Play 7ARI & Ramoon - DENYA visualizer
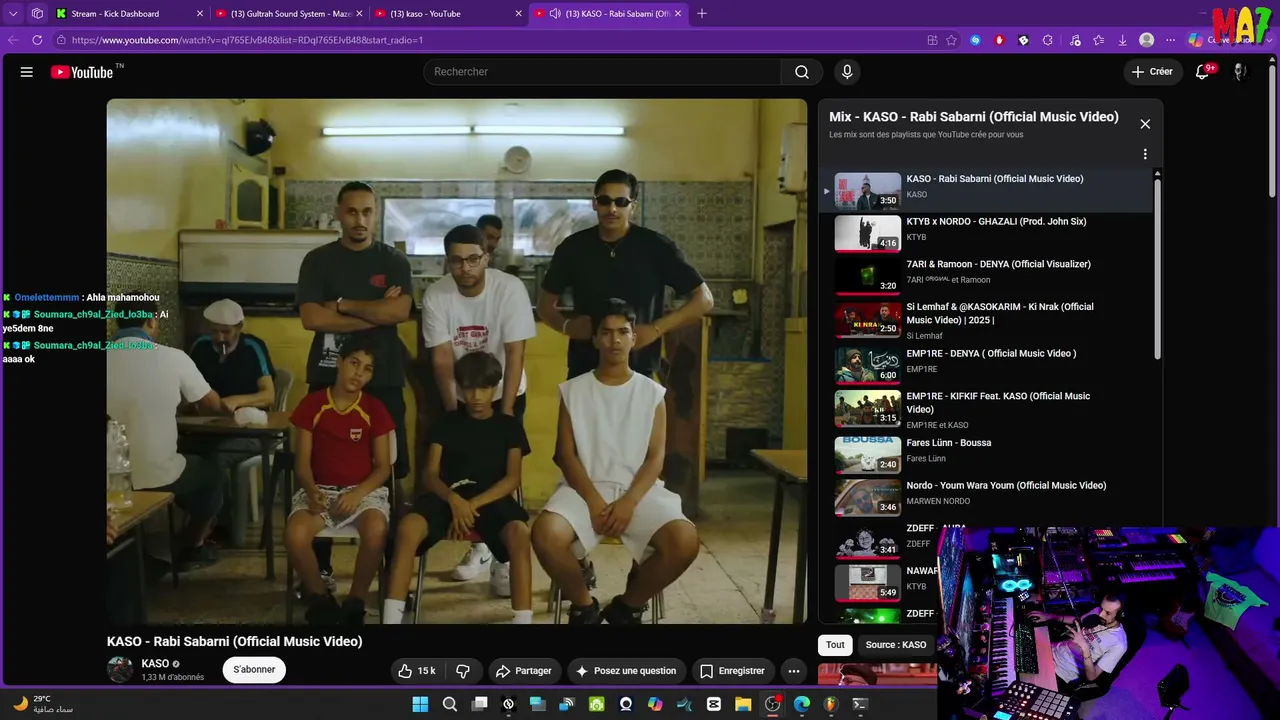 point(985,276)
